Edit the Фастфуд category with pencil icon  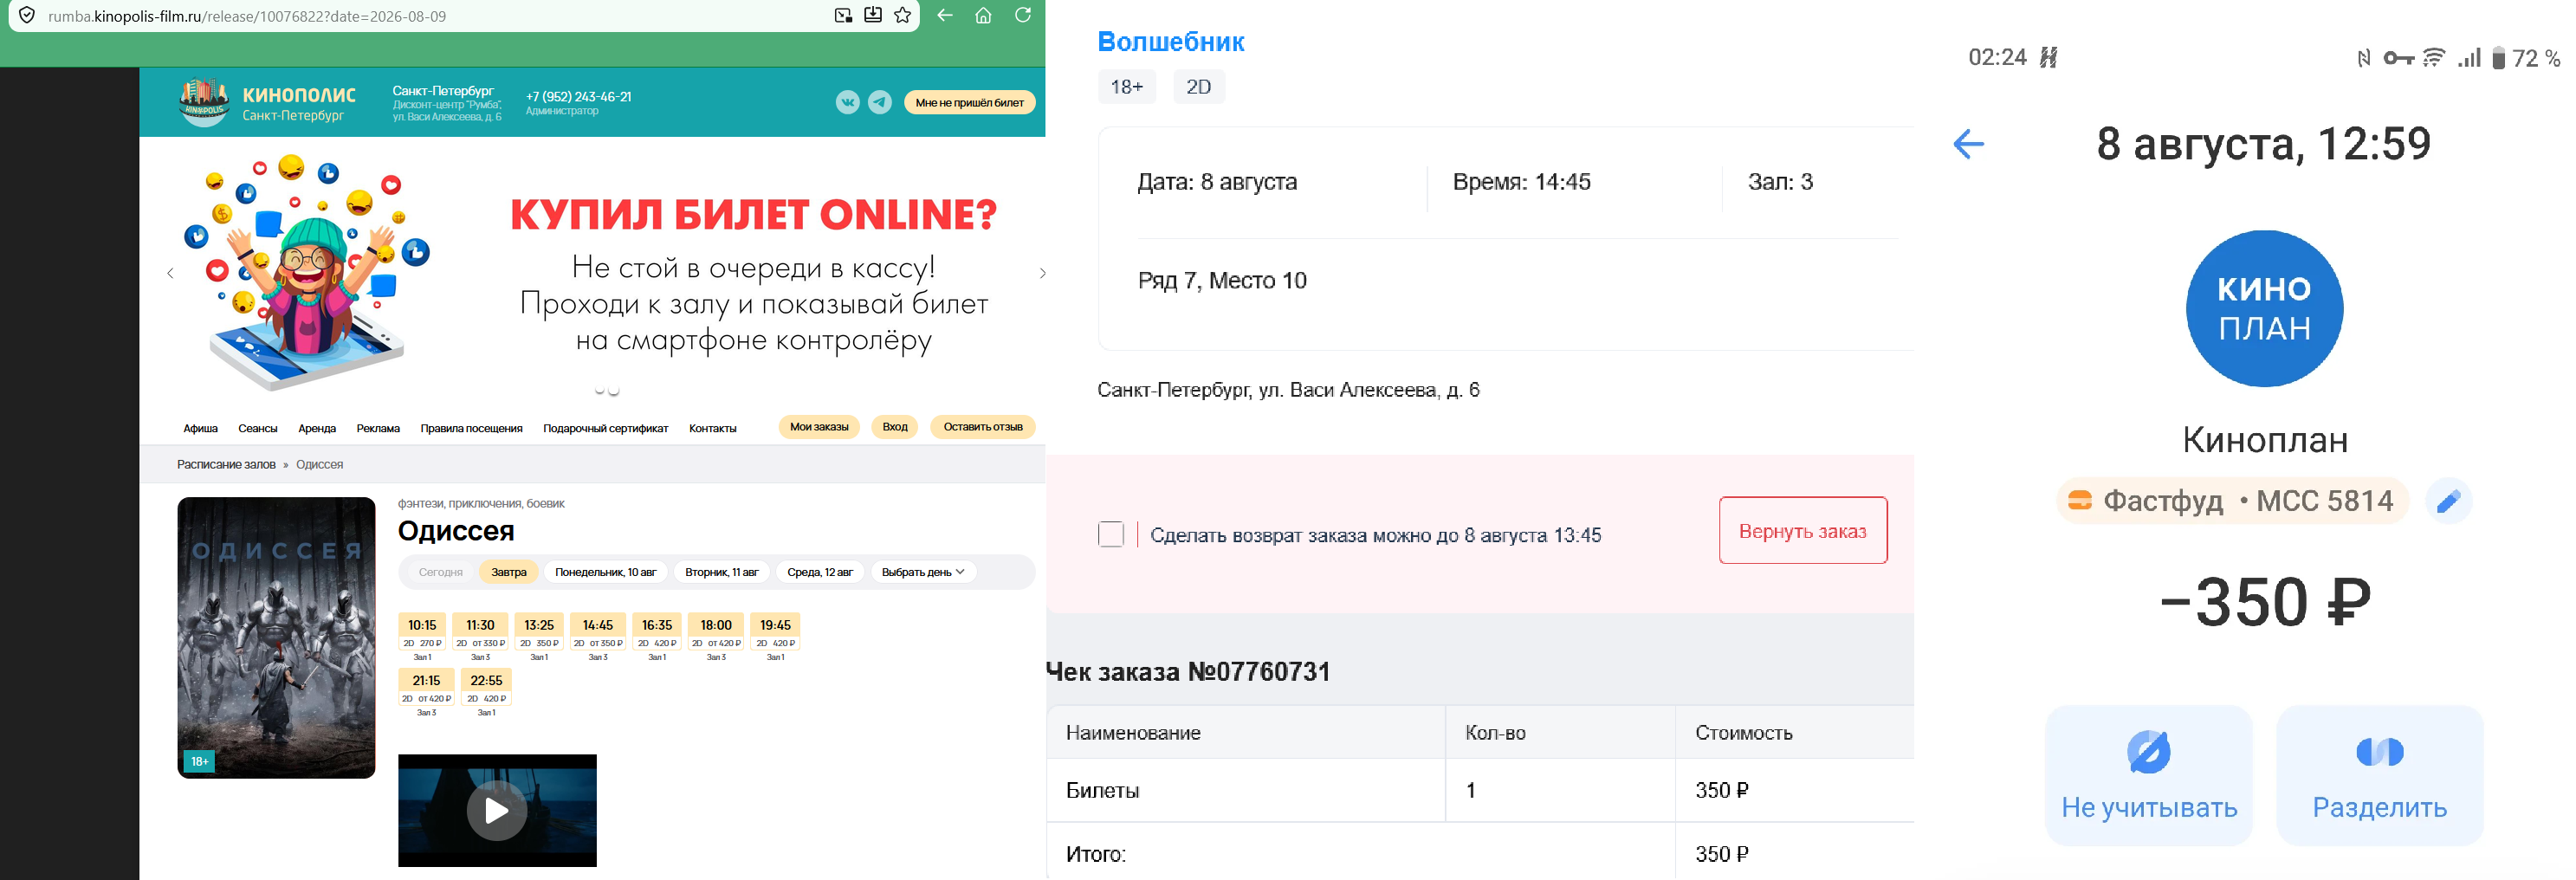2449,501
